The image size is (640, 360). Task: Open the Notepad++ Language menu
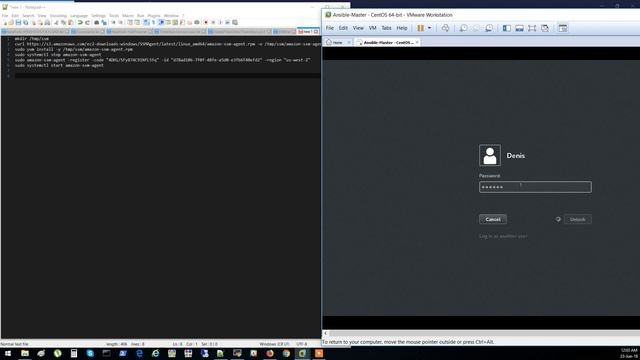point(78,16)
